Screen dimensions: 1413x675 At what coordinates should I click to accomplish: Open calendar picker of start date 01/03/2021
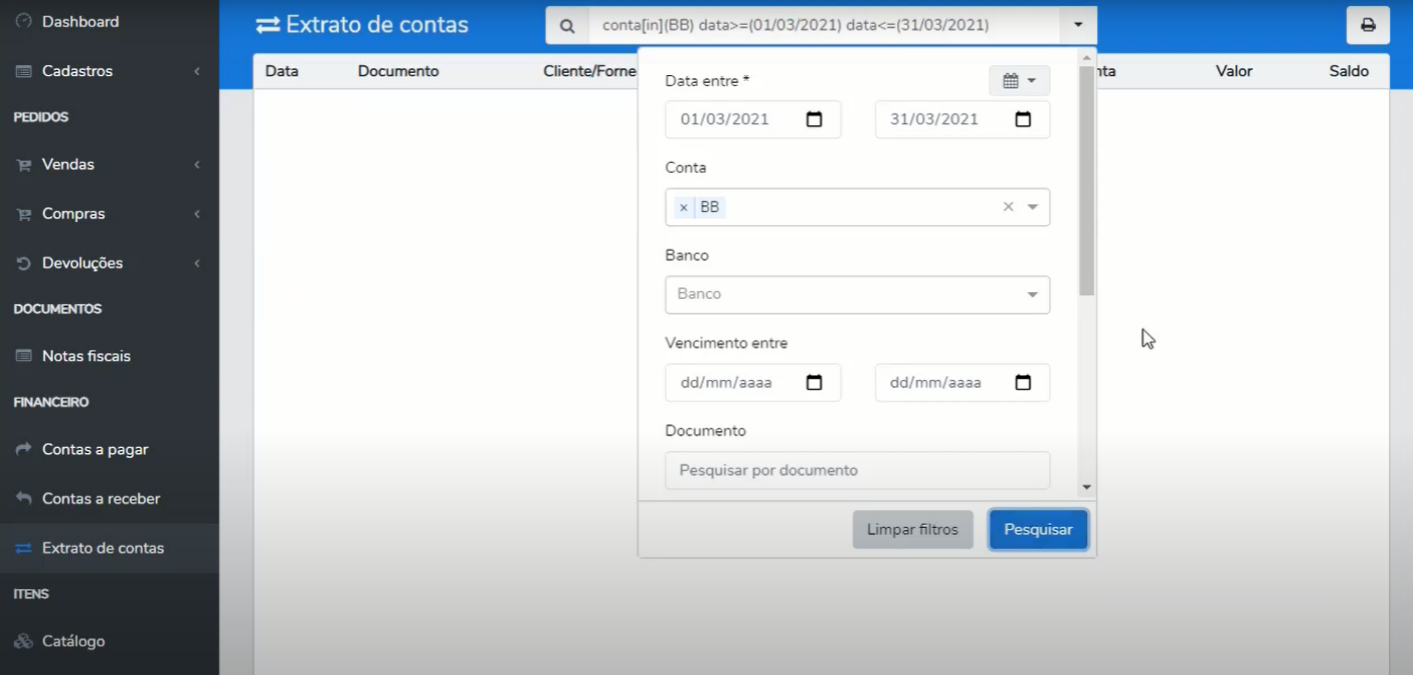pos(814,119)
